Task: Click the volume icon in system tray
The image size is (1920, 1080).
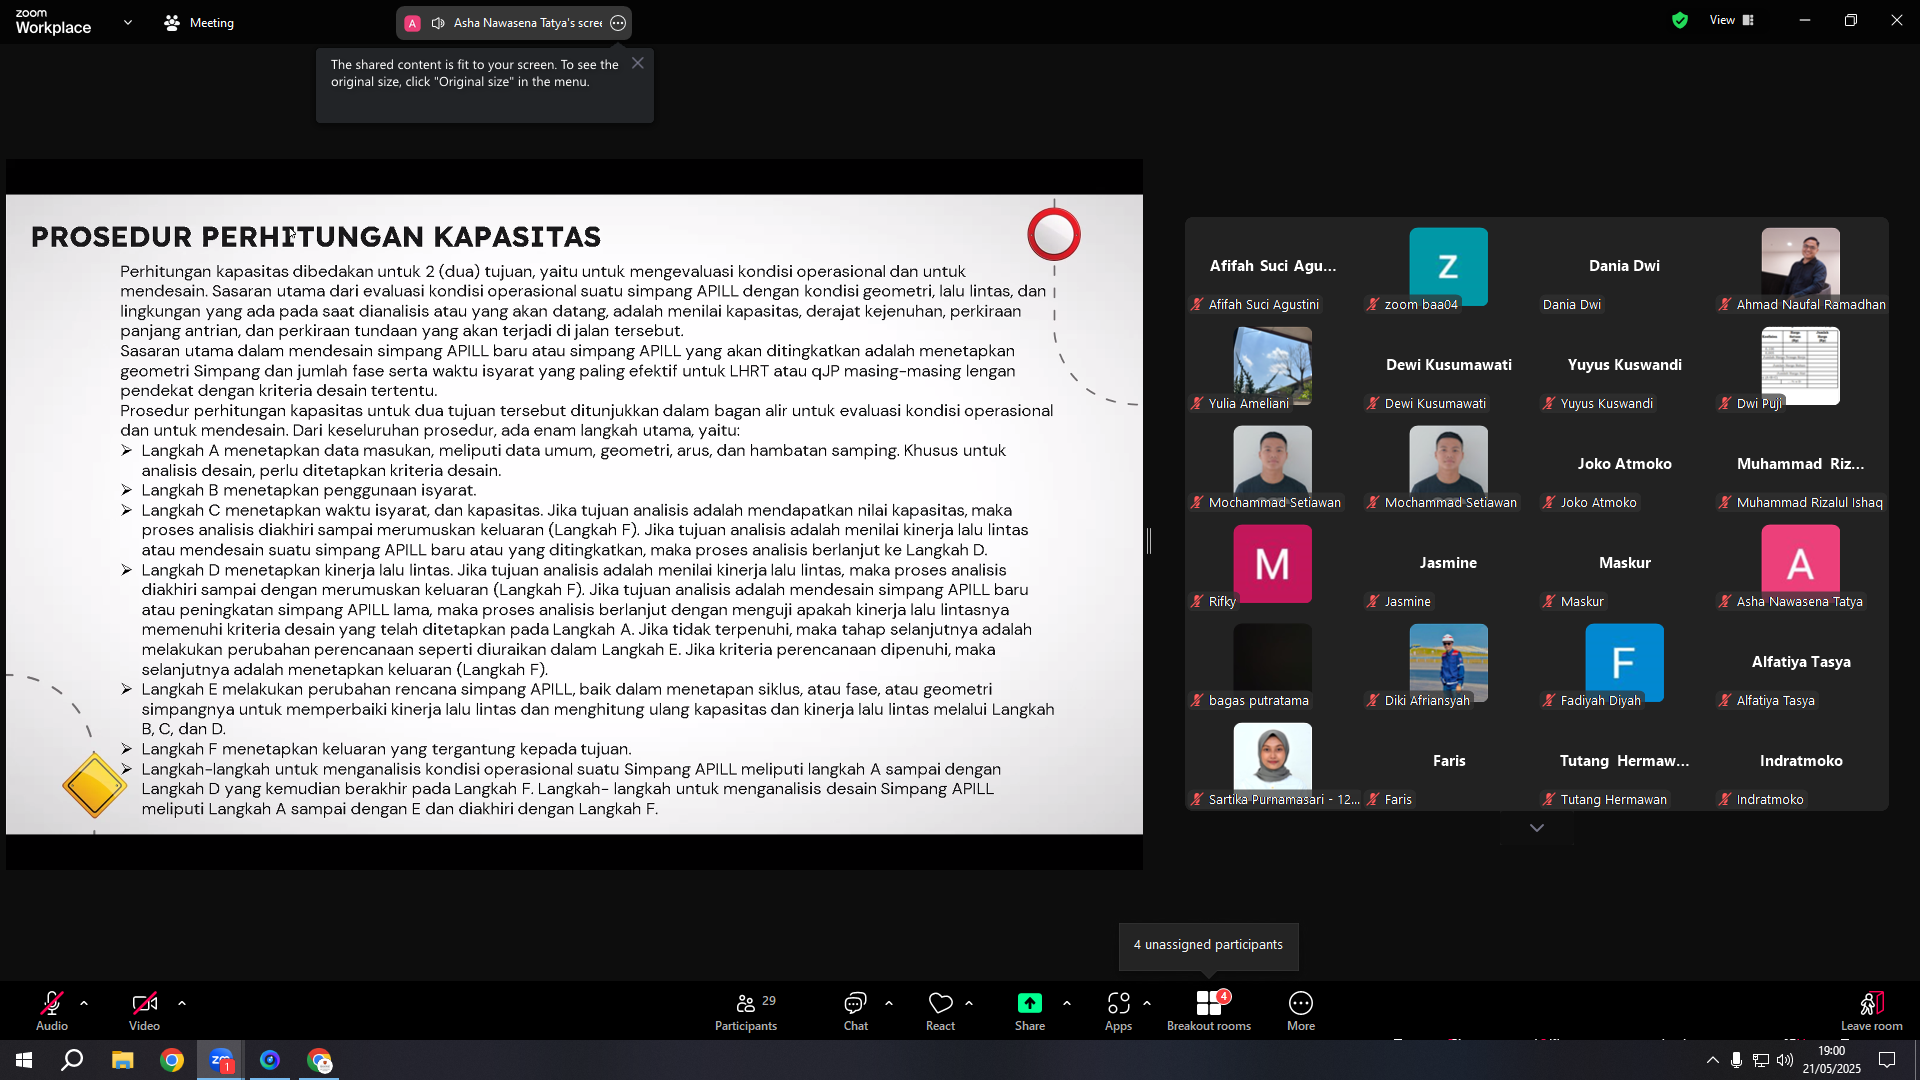Action: [x=1785, y=1060]
